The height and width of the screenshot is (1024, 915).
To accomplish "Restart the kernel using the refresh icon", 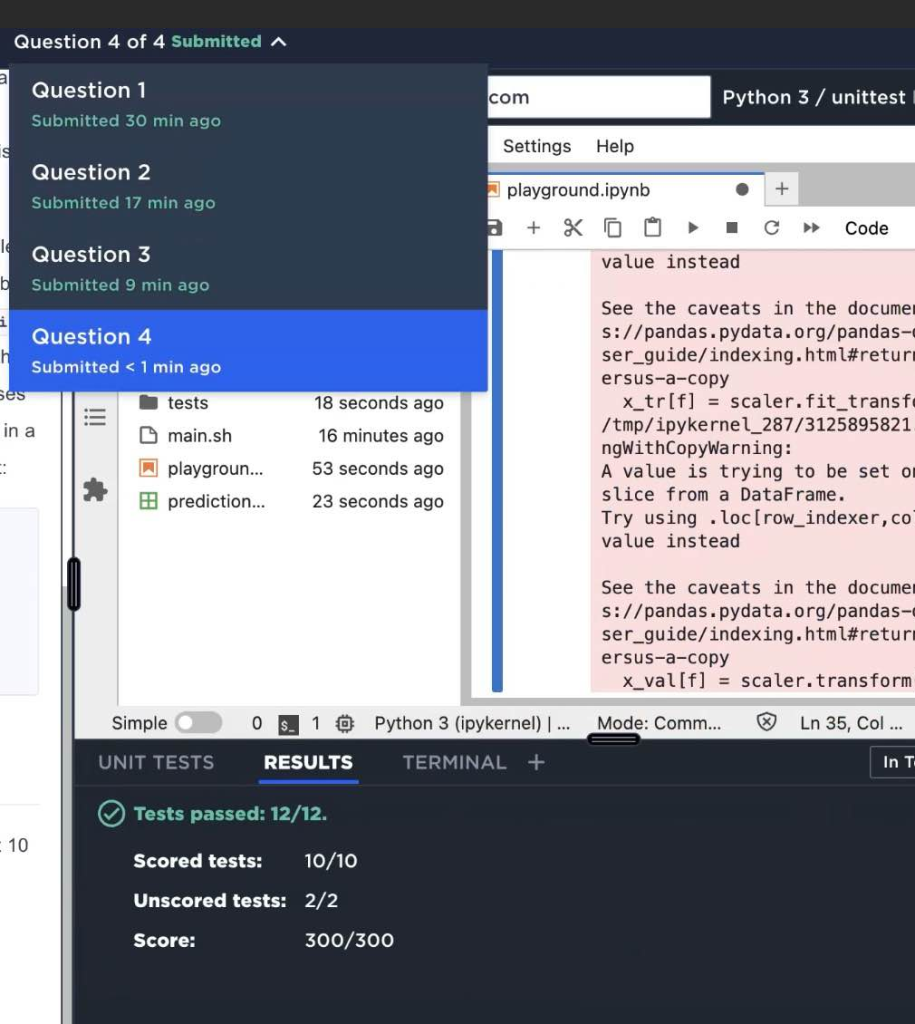I will tap(771, 228).
